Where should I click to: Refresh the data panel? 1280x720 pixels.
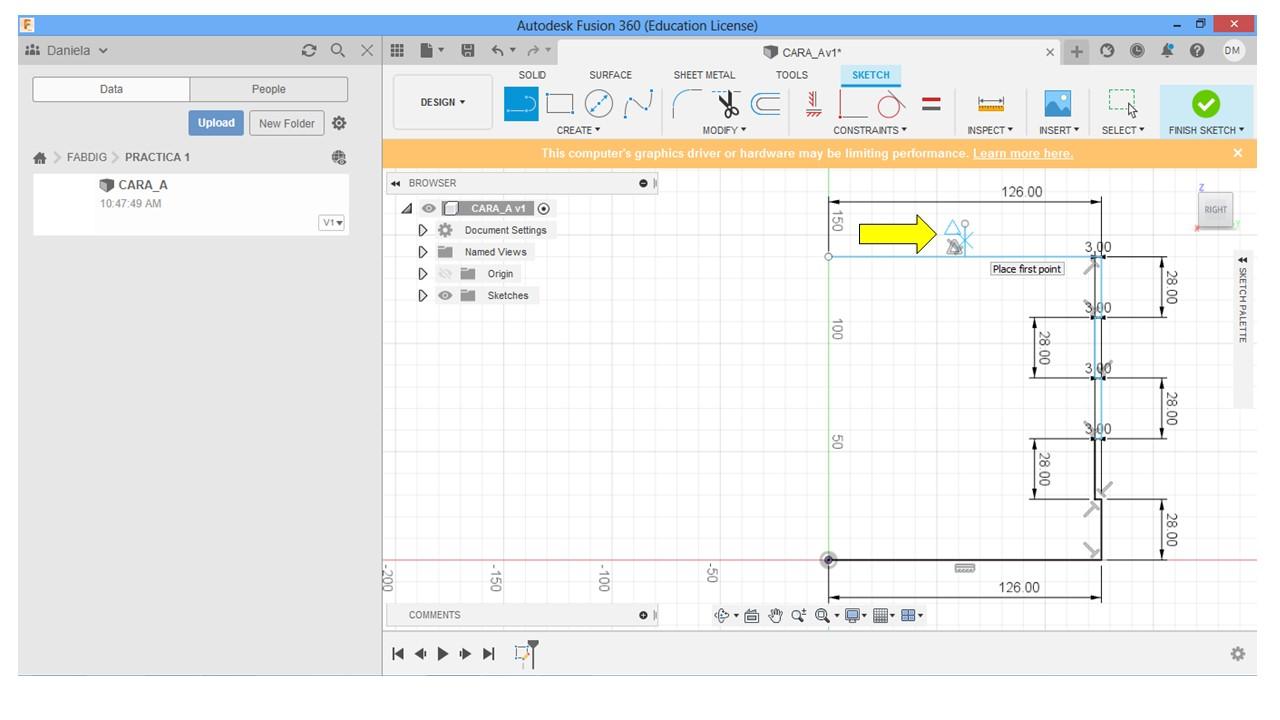pyautogui.click(x=309, y=50)
